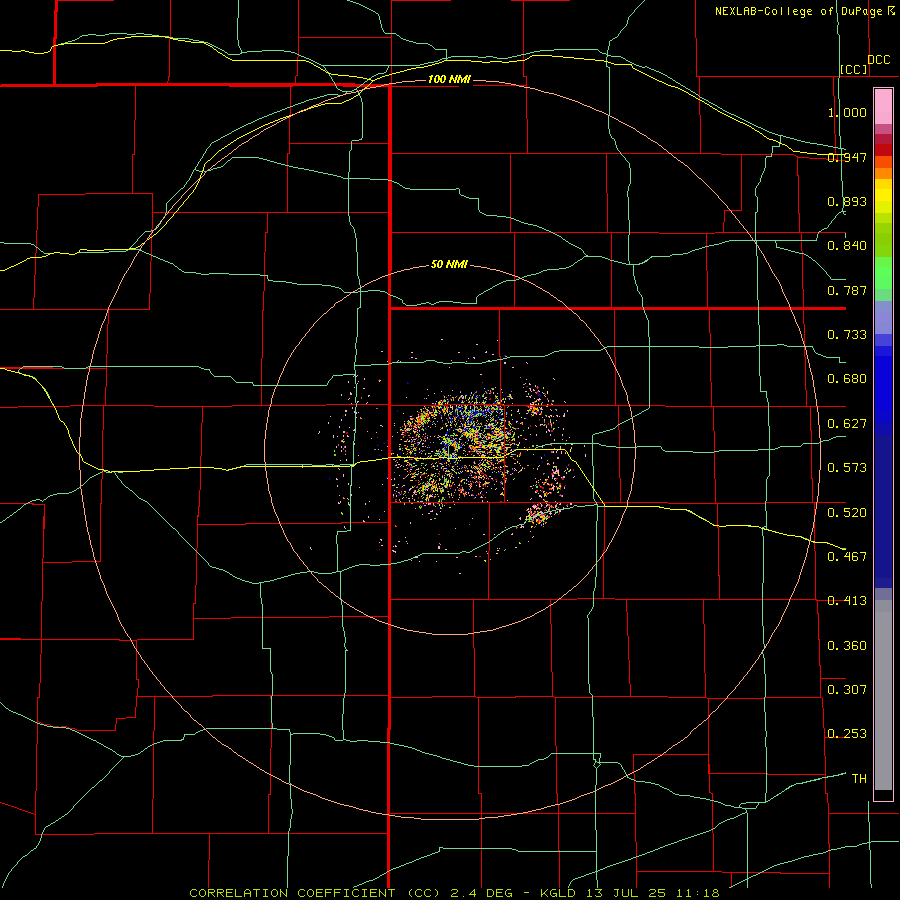Select the 0.467 legend value
This screenshot has height=900, width=900.
click(847, 557)
